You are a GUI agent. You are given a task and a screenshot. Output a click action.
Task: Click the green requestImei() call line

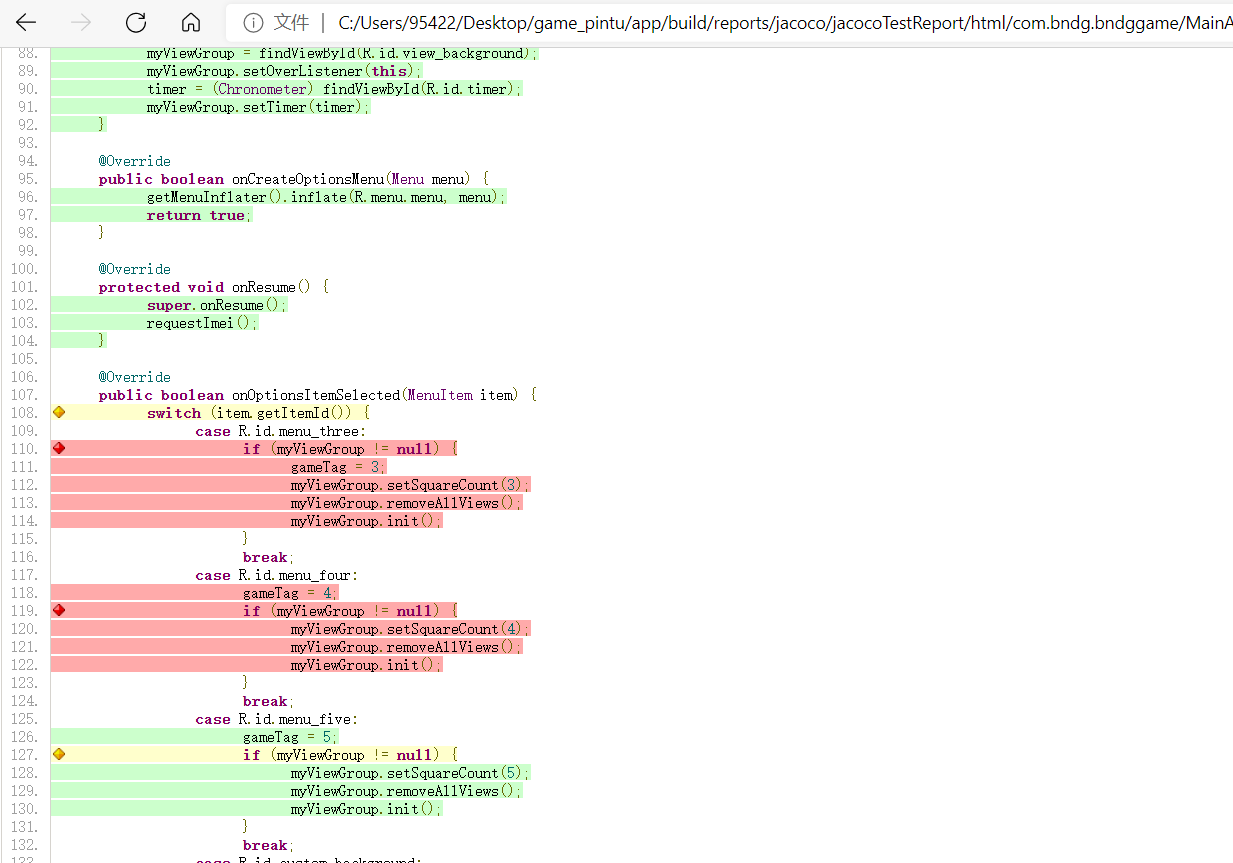(200, 323)
